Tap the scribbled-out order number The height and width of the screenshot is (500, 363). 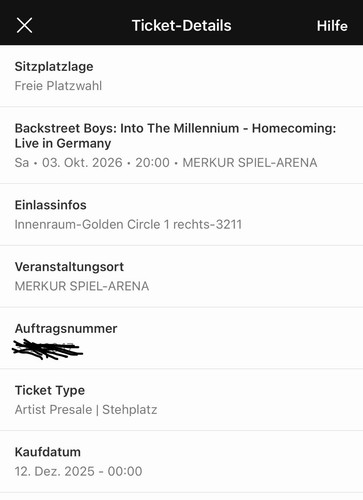[x=47, y=349]
